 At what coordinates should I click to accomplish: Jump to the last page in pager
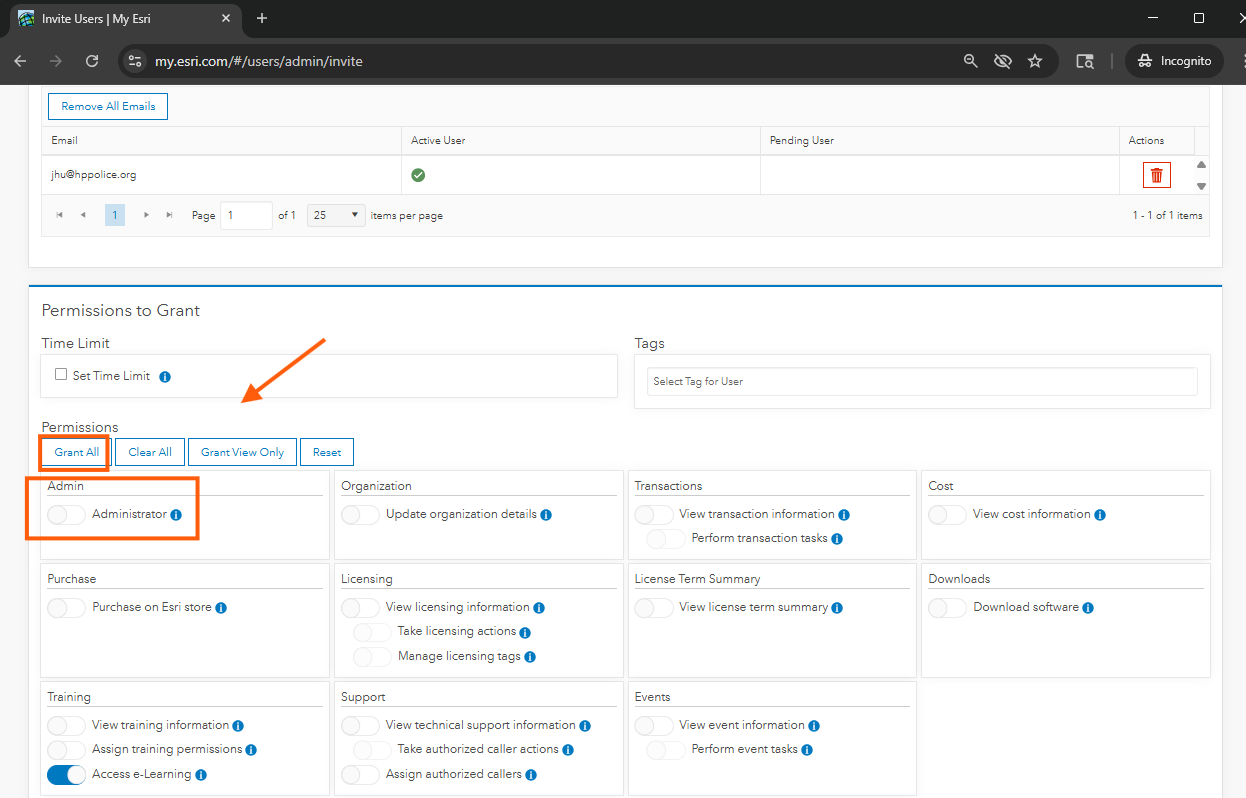169,215
